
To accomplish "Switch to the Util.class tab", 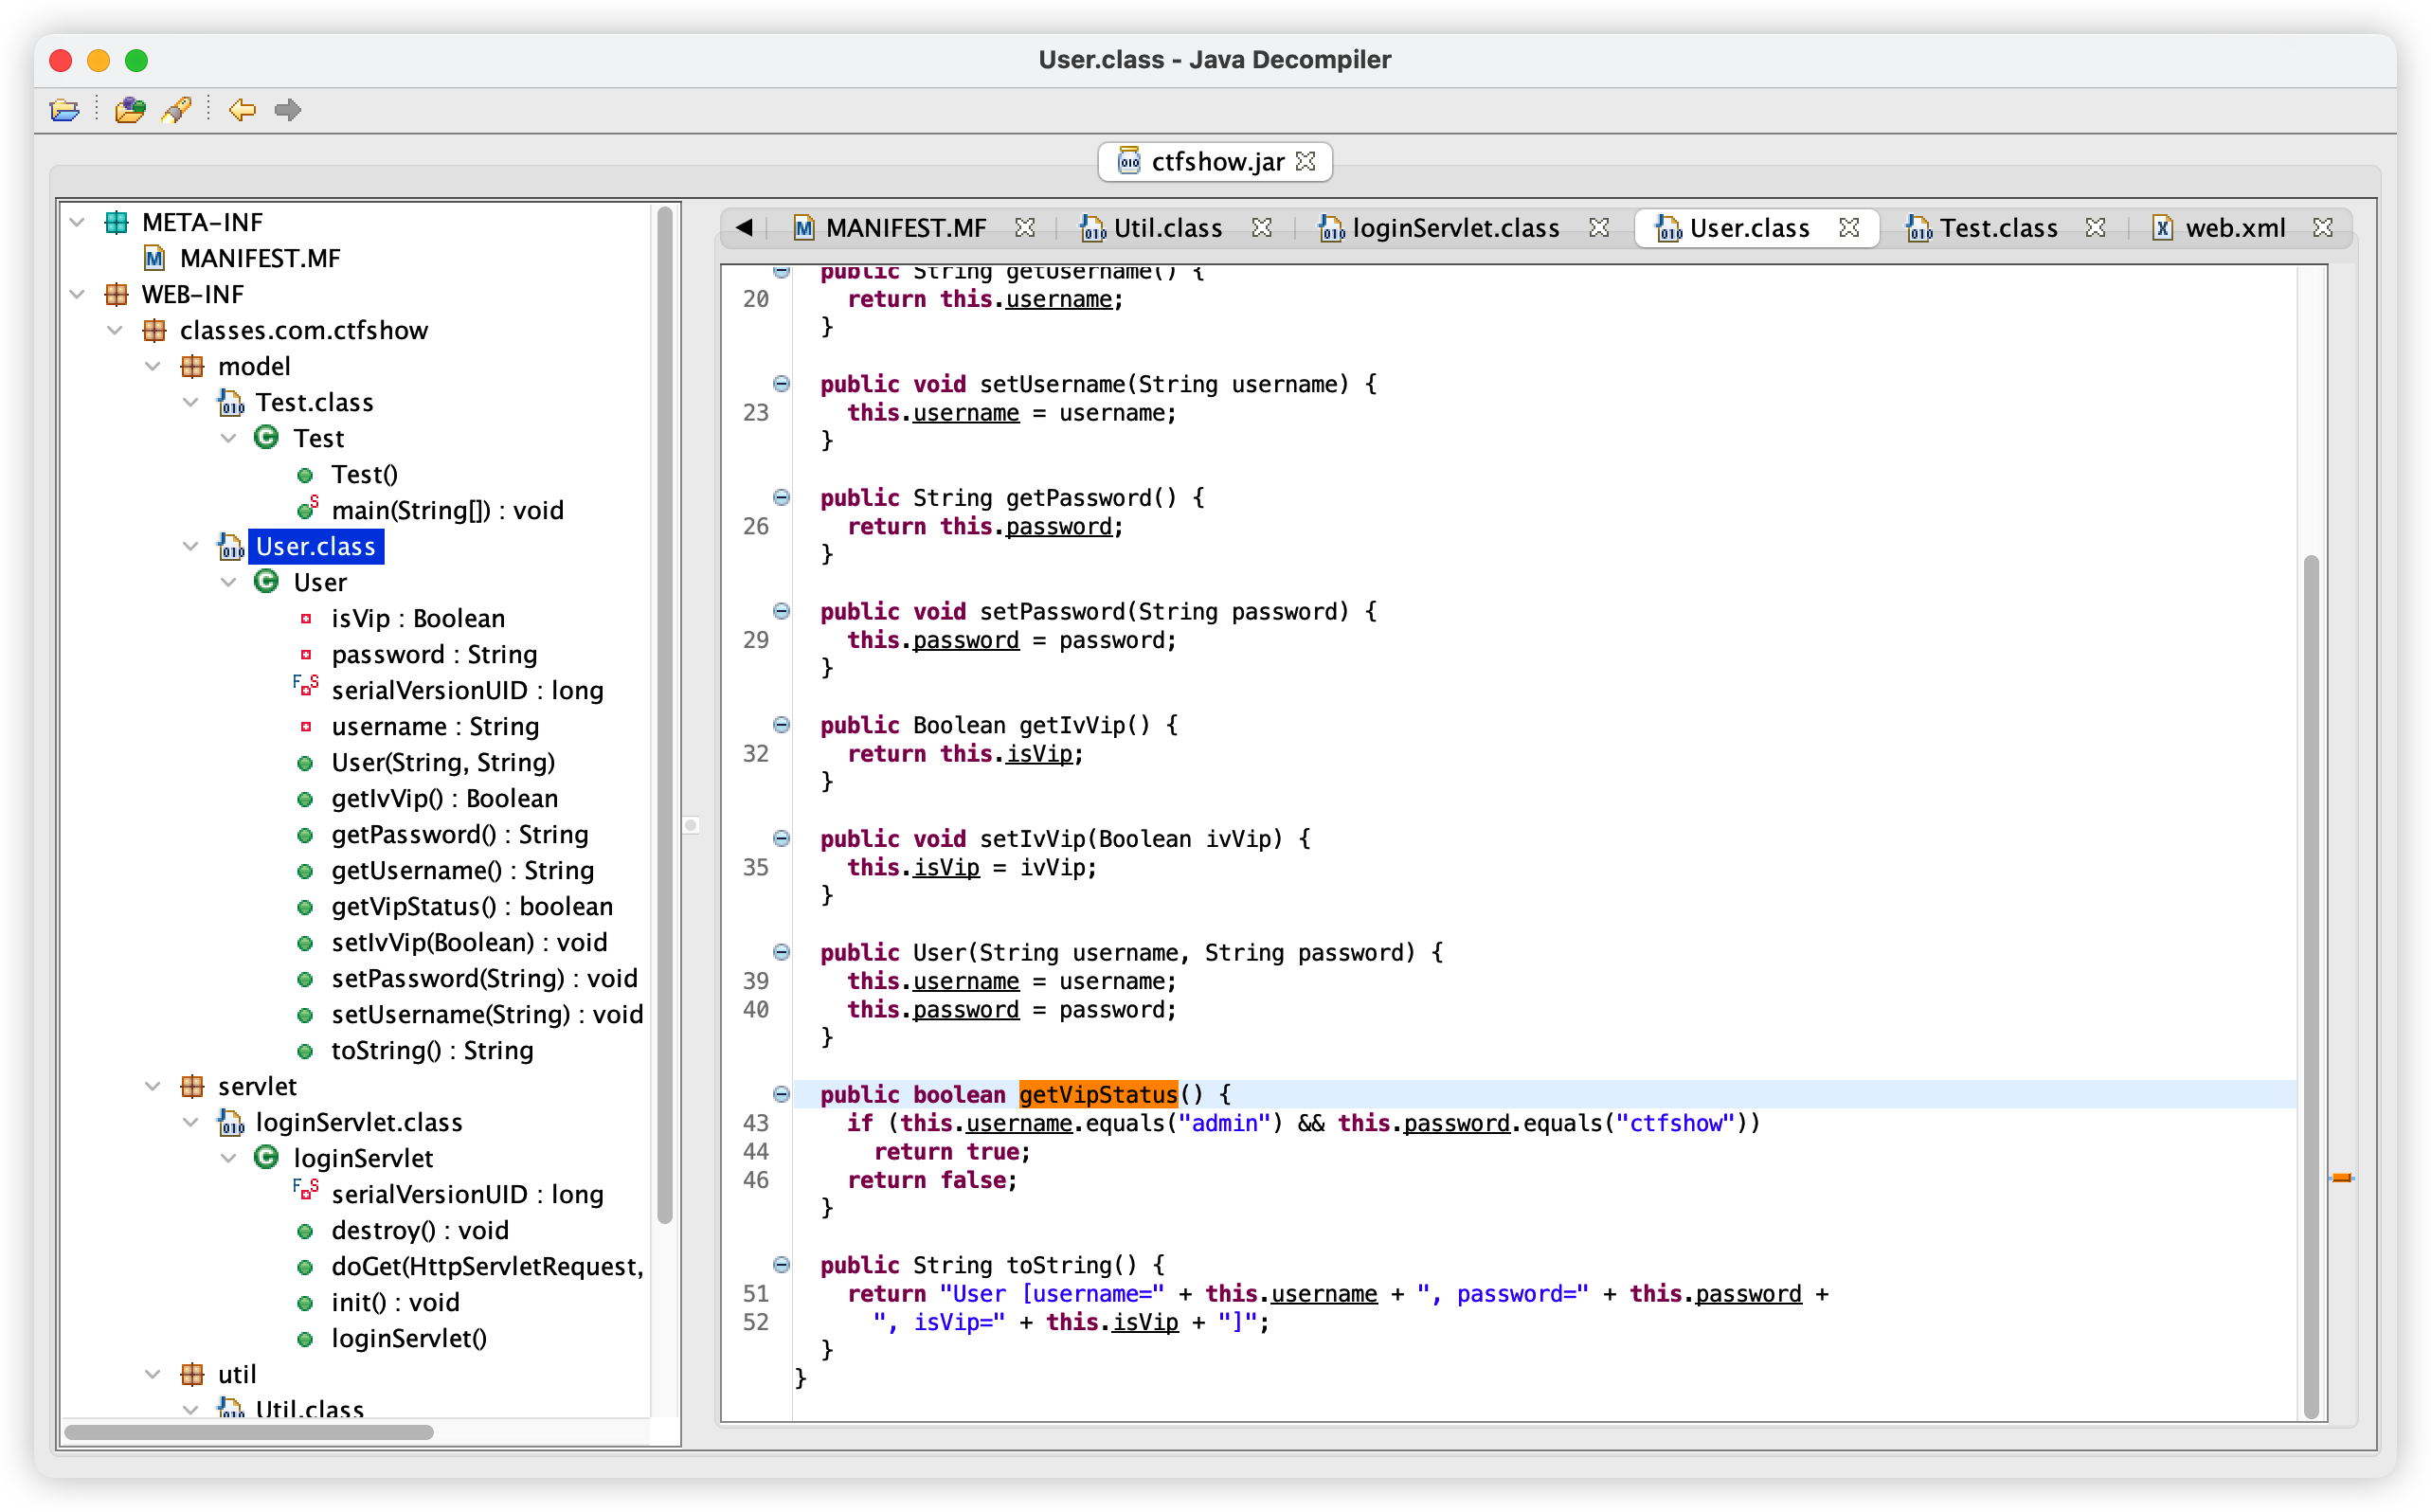I will [x=1151, y=228].
